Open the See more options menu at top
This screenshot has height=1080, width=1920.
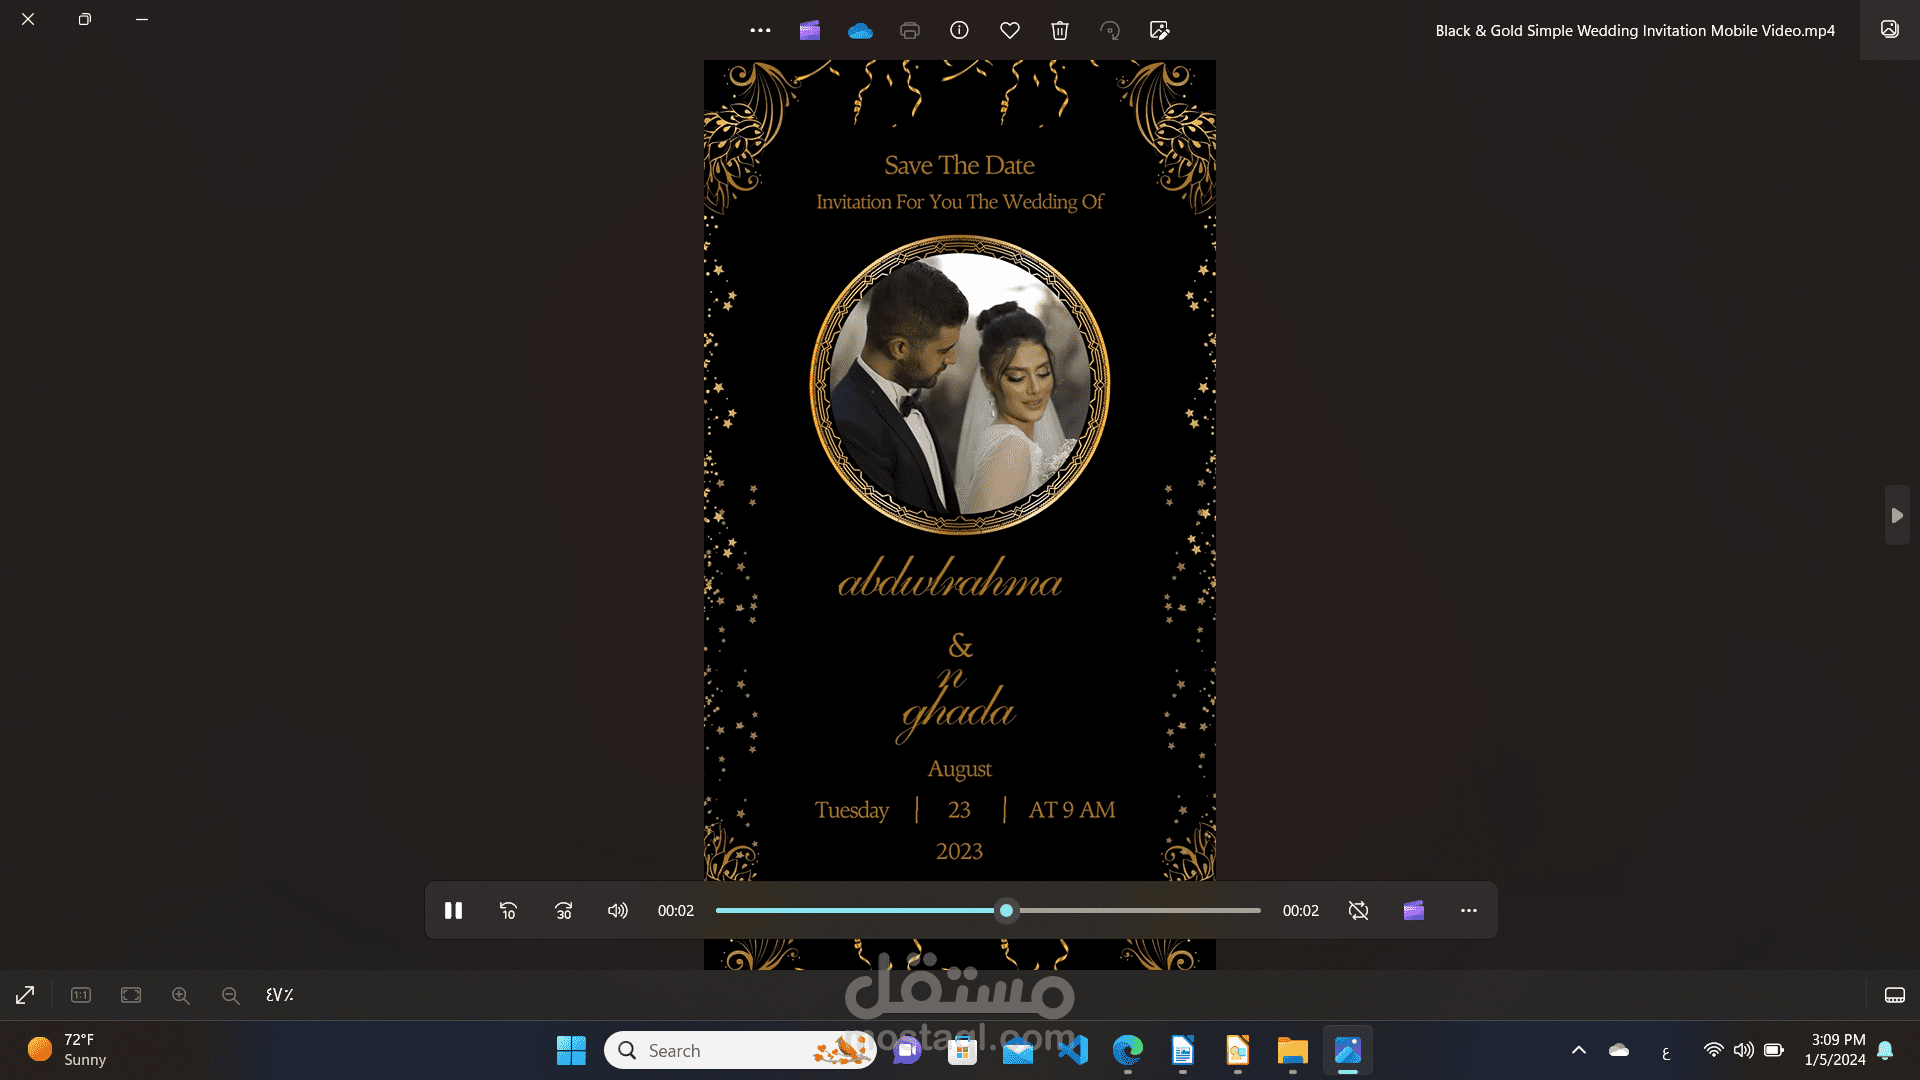point(760,31)
